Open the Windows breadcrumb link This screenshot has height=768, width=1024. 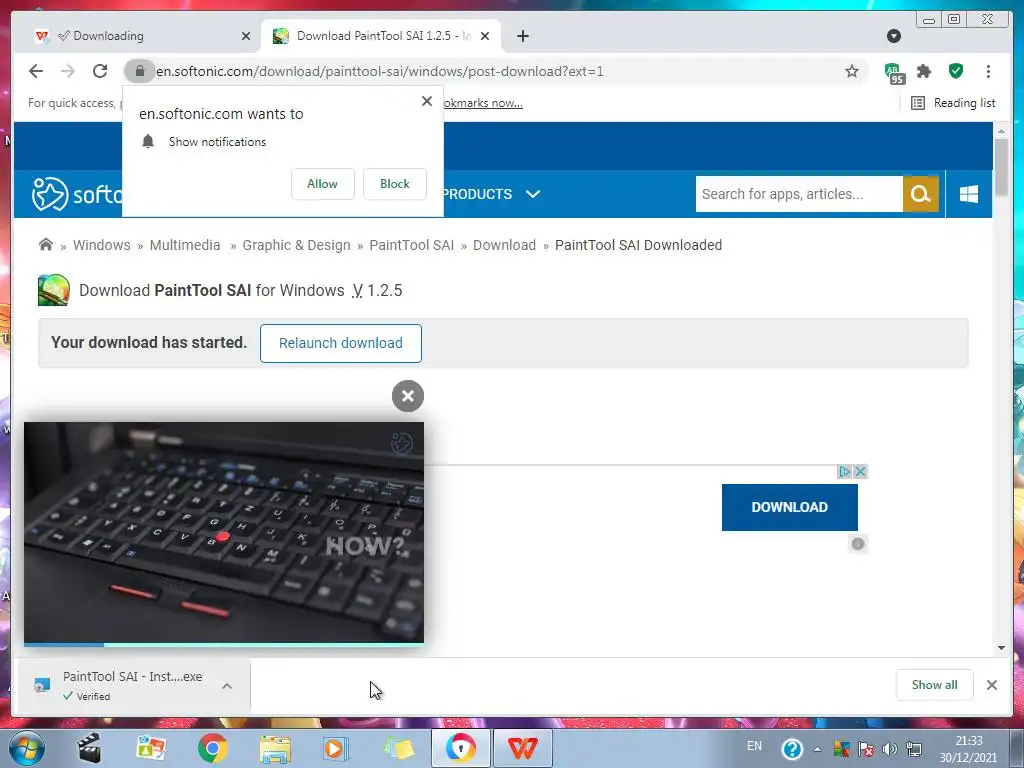click(x=102, y=245)
